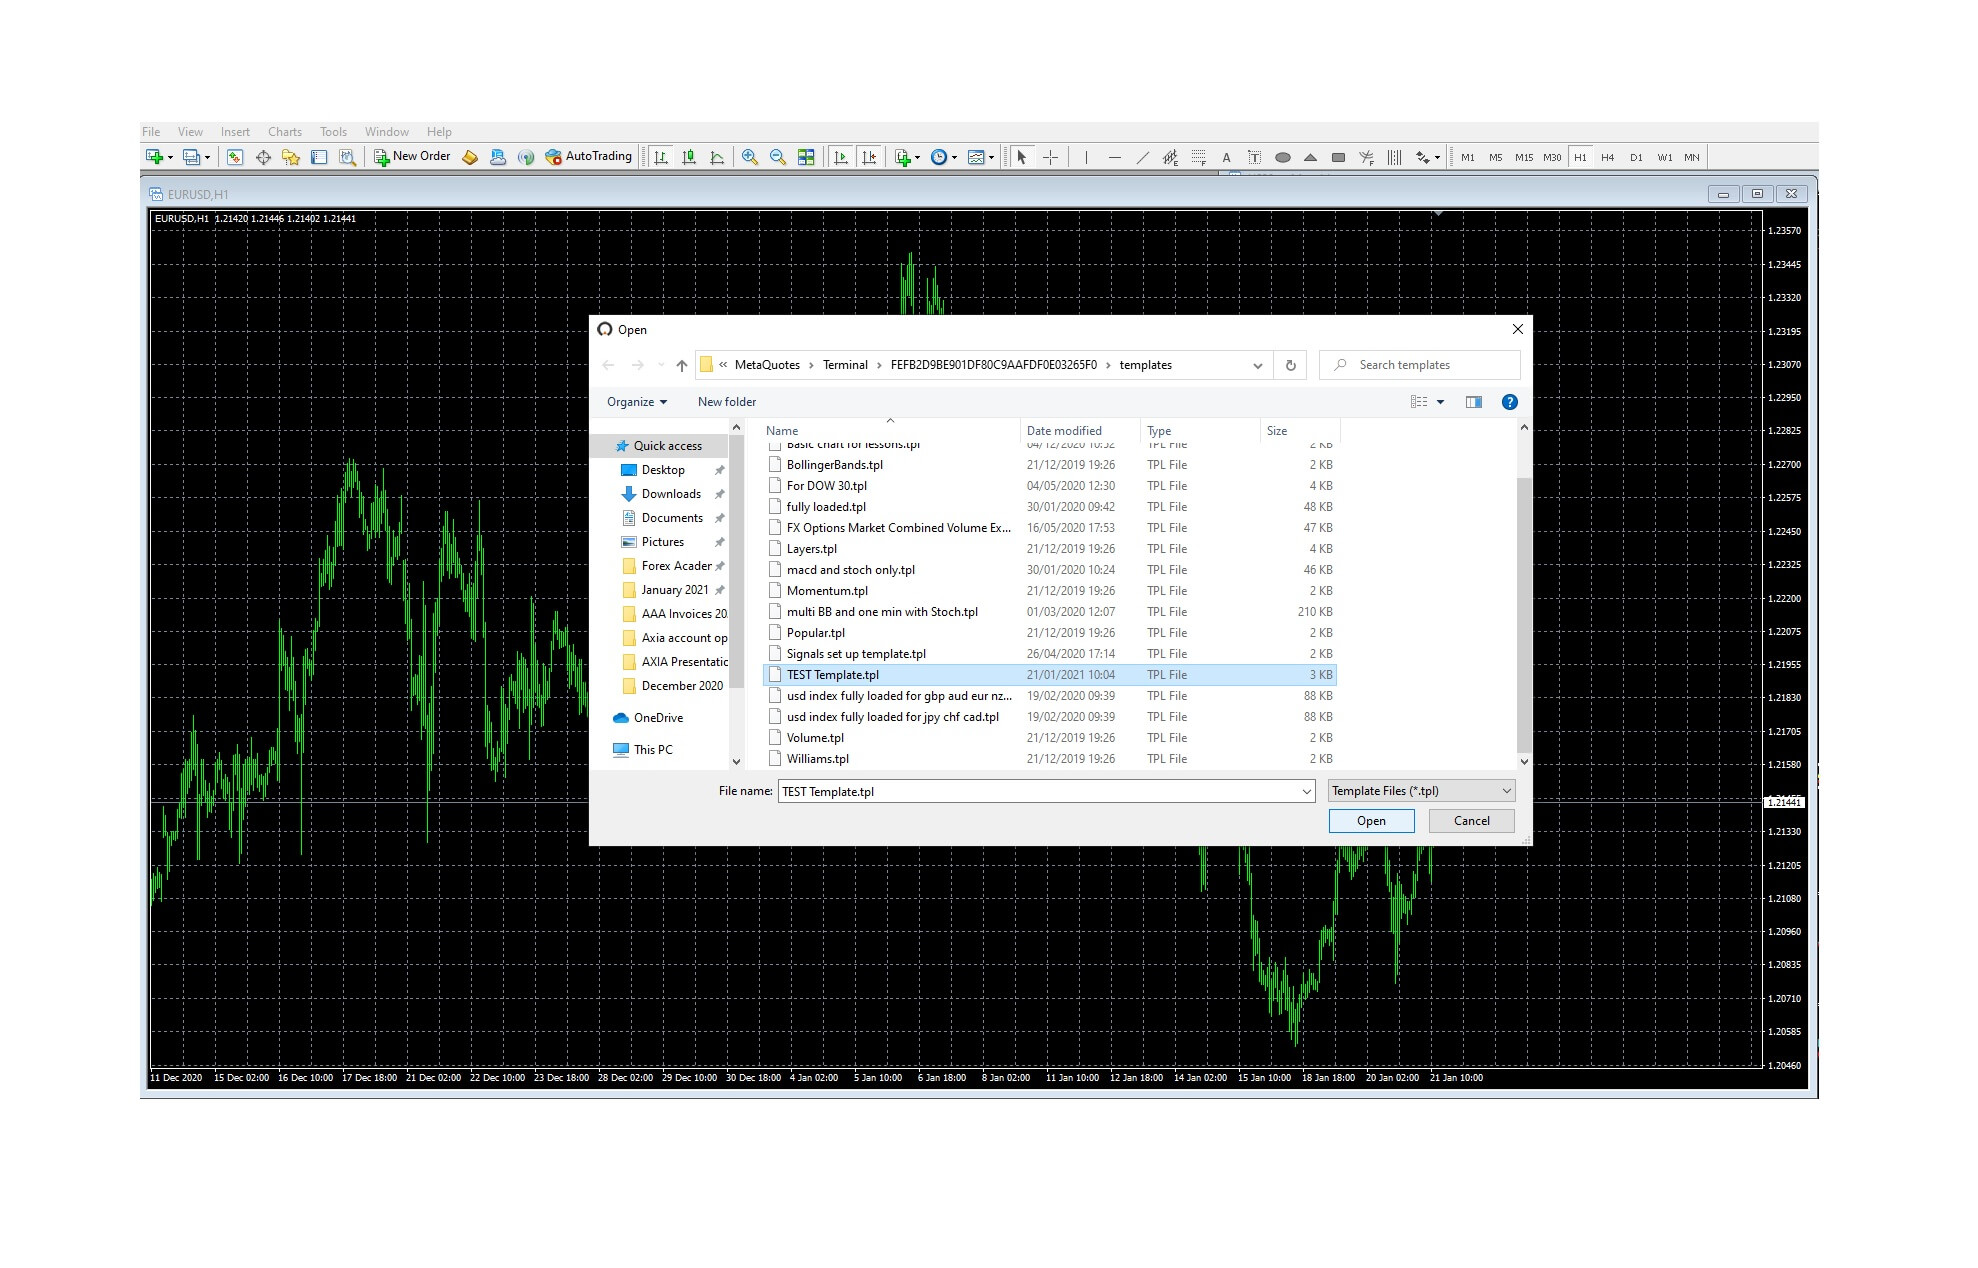Switch chart to line chart mode

click(717, 157)
